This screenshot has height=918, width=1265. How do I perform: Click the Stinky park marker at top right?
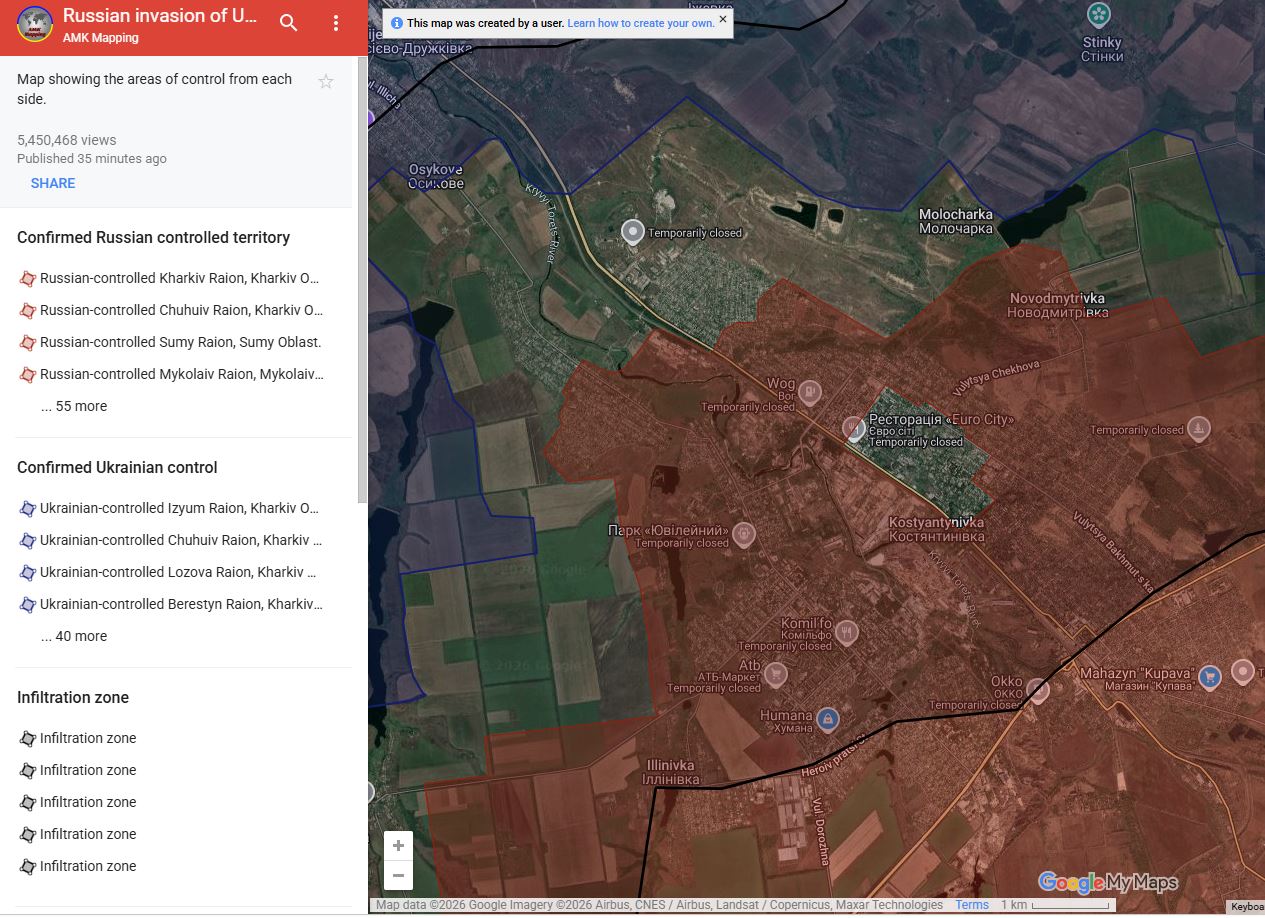1099,15
